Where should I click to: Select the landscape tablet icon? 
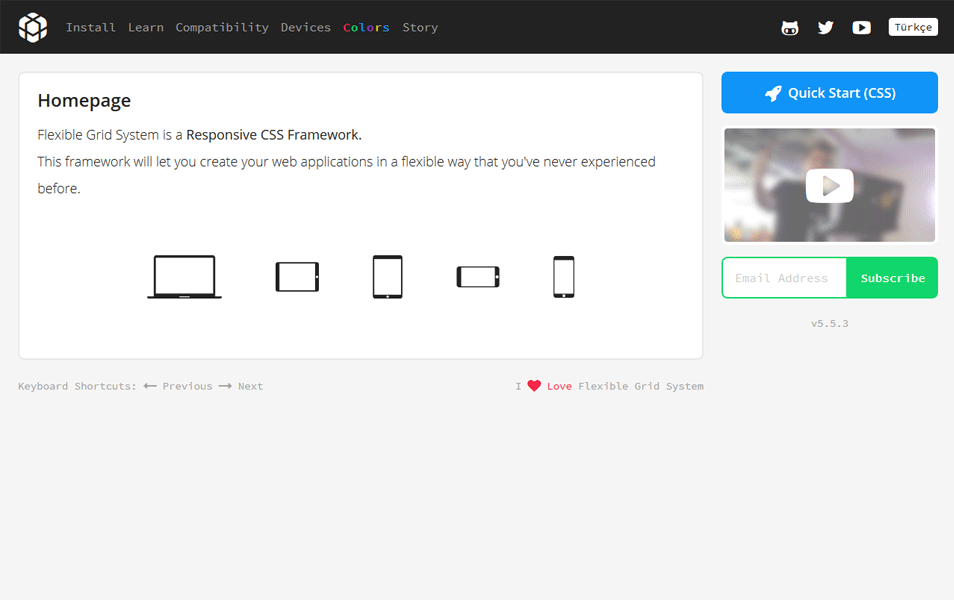[297, 275]
